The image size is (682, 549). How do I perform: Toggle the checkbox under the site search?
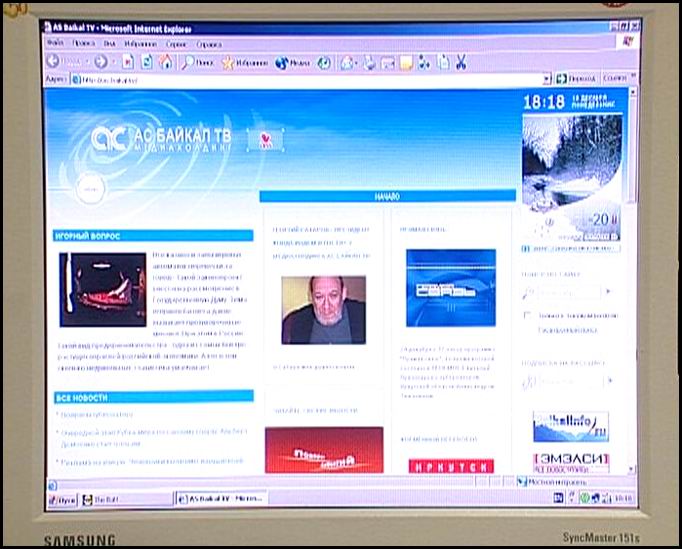528,315
